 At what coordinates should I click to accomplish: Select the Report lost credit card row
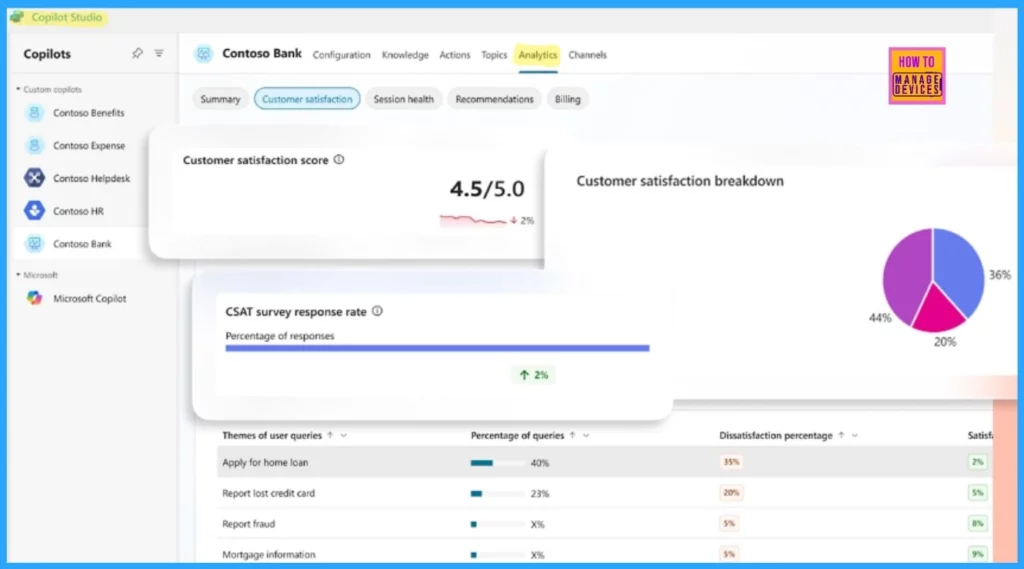coord(604,493)
